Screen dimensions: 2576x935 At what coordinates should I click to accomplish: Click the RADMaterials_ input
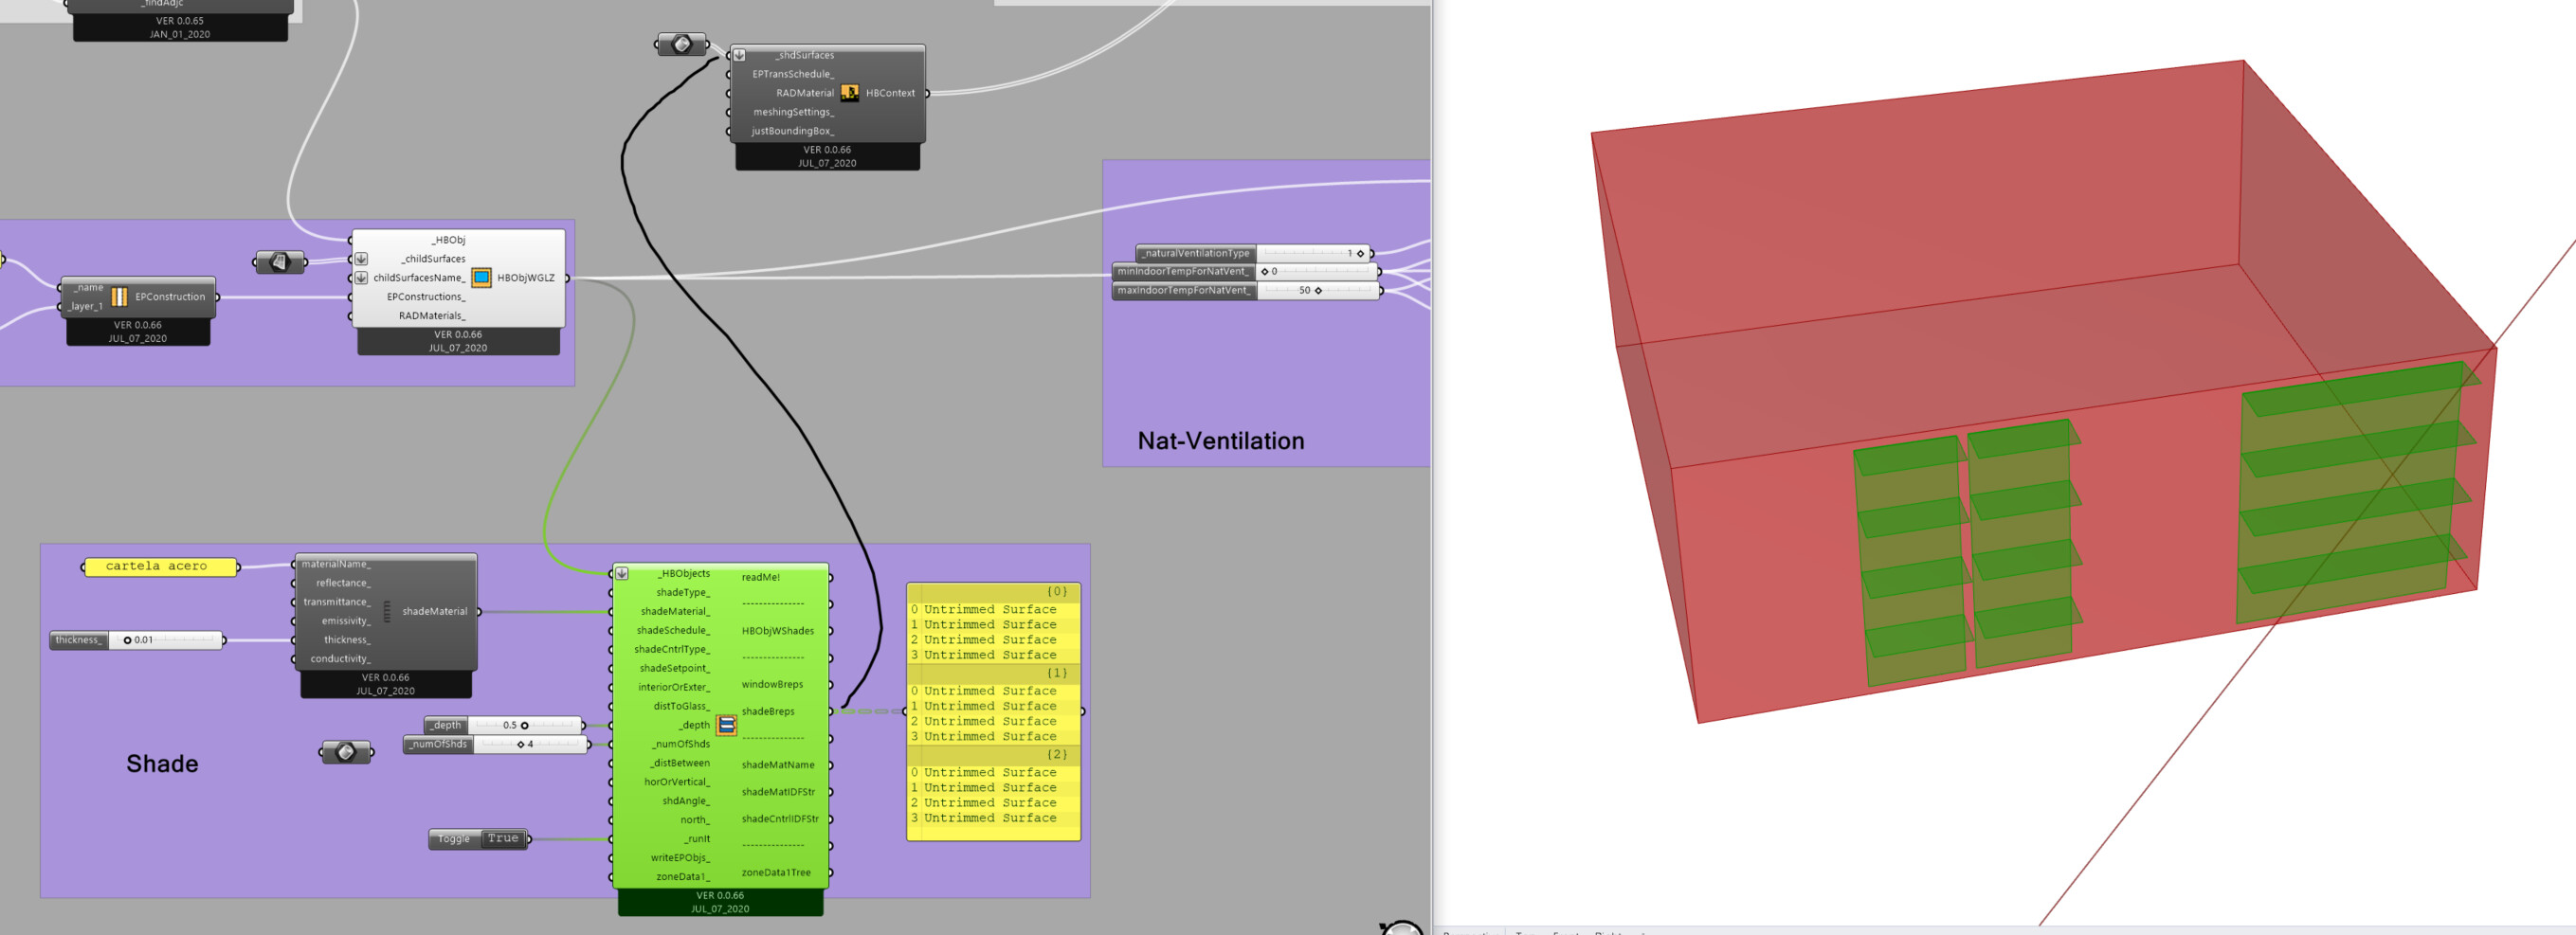(x=432, y=317)
